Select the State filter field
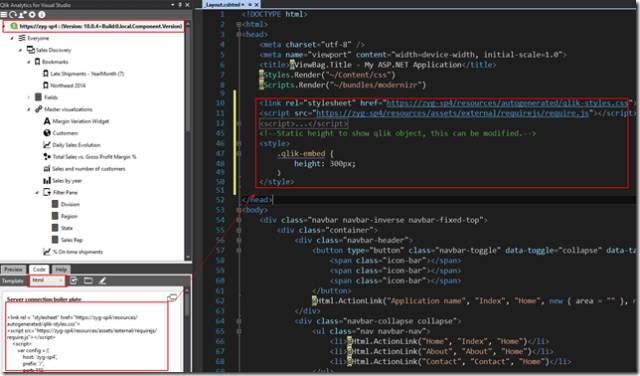 tap(67, 228)
